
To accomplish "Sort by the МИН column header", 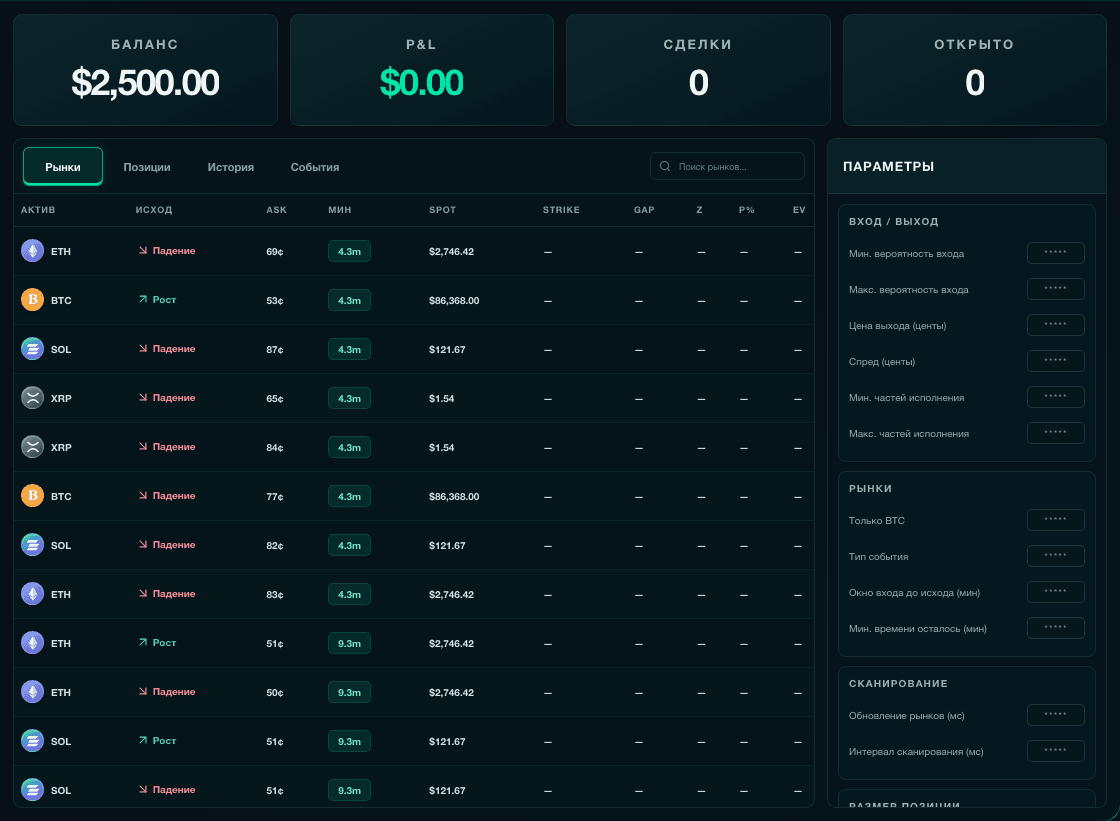I will [x=340, y=210].
